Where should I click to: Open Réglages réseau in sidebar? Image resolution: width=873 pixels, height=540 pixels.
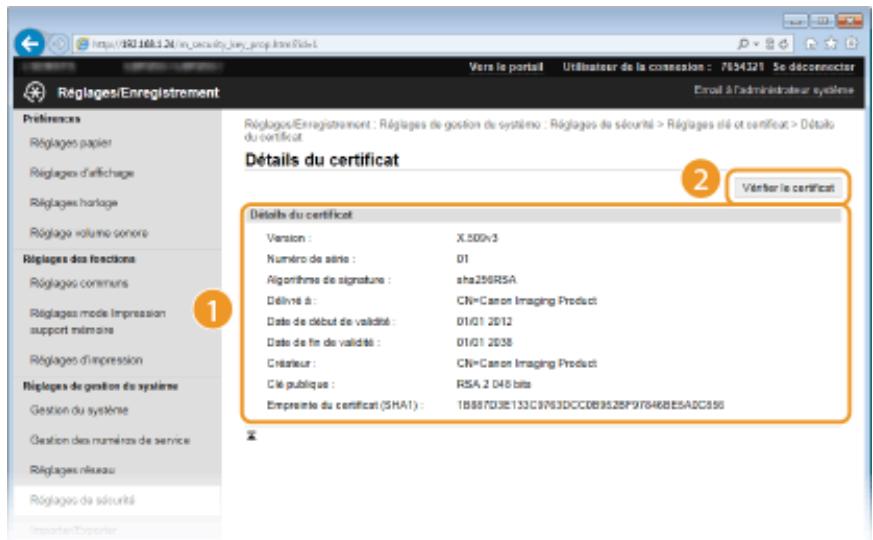click(x=72, y=470)
